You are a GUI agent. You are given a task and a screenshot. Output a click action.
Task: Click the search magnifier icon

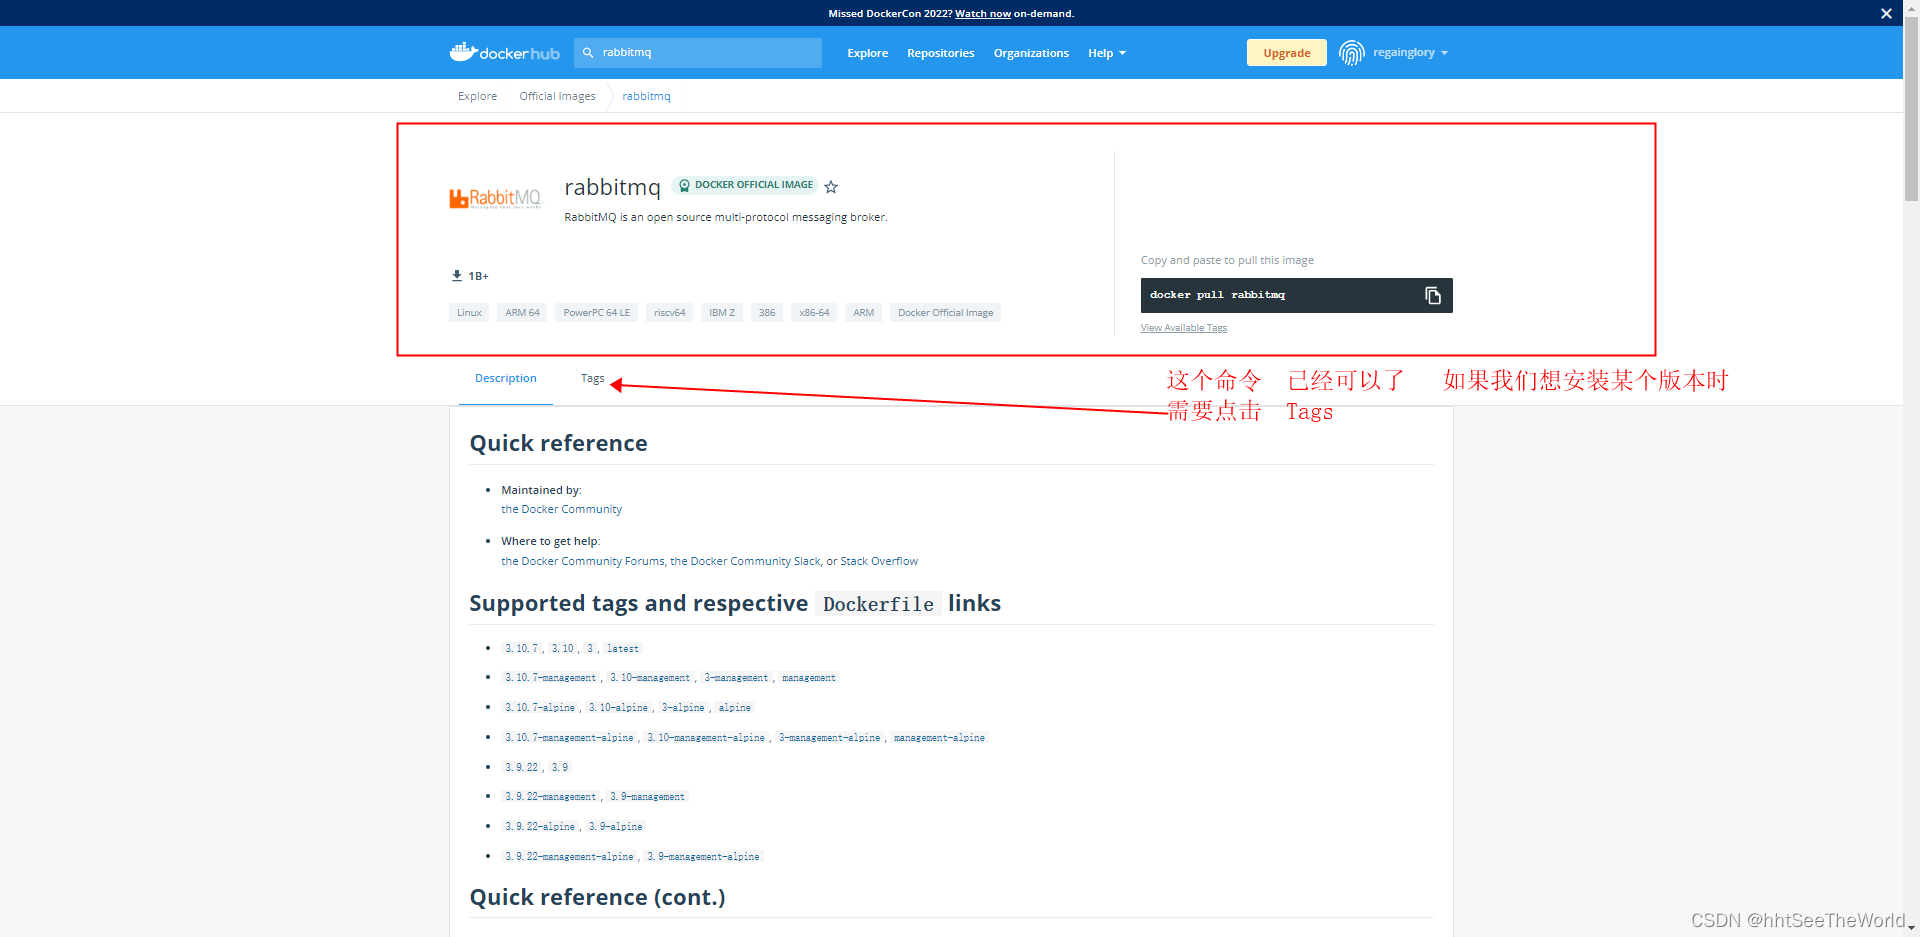click(x=588, y=53)
